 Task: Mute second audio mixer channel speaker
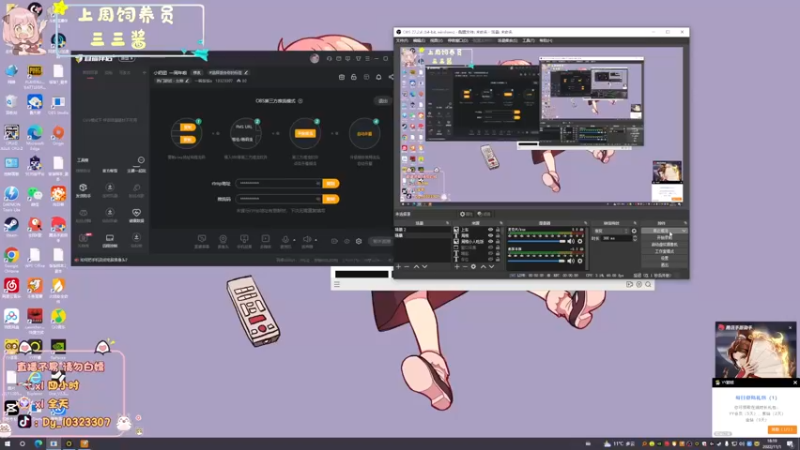point(570,261)
